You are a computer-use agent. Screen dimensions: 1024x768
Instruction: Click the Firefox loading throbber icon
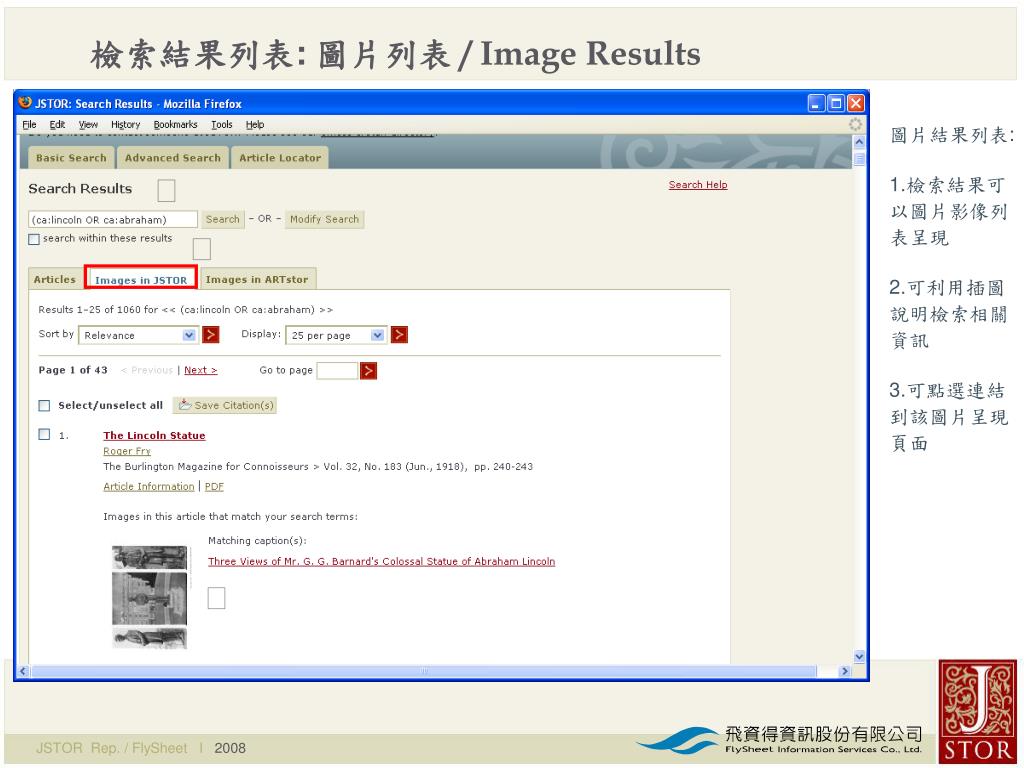[x=855, y=124]
